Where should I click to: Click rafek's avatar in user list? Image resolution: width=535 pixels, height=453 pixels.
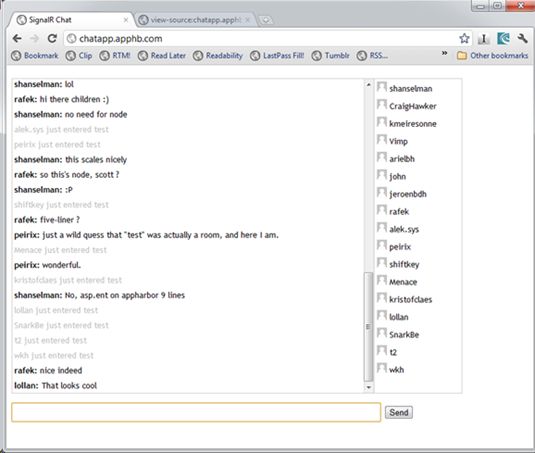(382, 210)
